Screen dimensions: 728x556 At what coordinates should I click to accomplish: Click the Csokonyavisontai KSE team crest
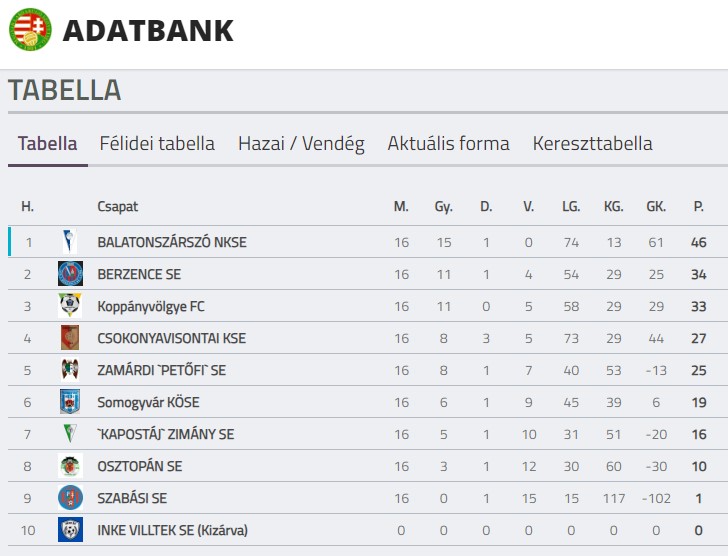(x=69, y=338)
